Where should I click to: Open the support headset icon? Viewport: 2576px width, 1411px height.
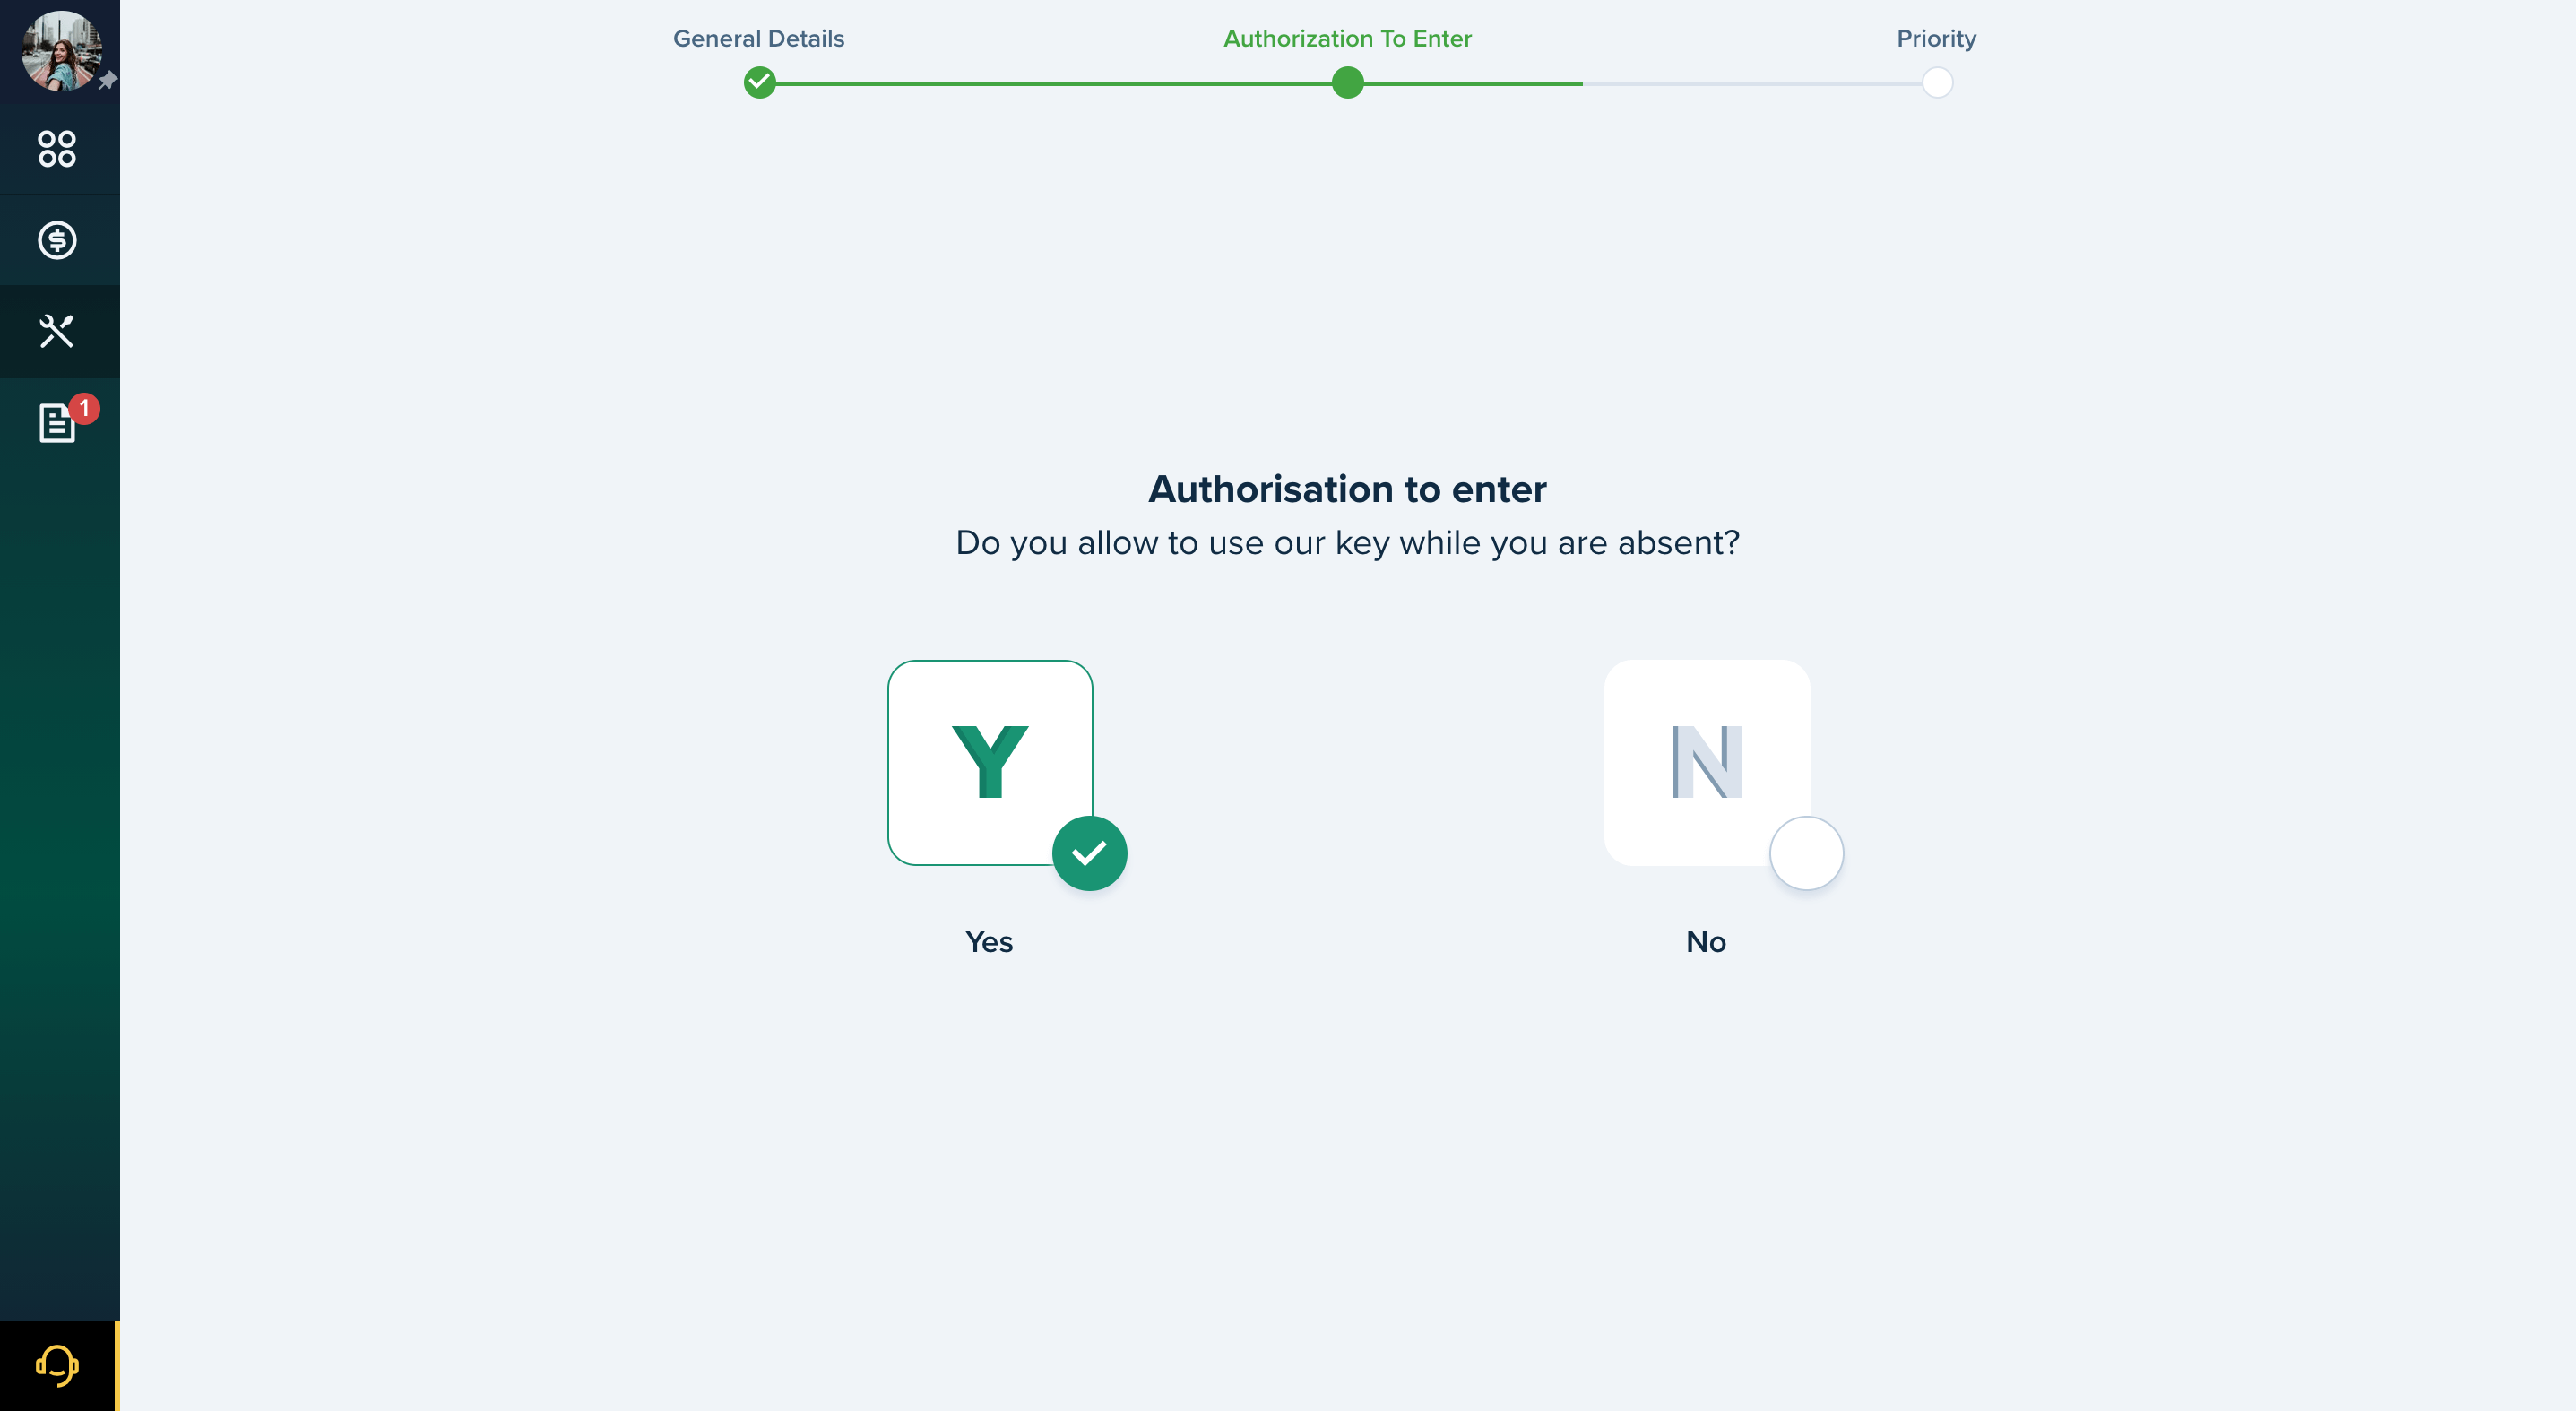click(x=57, y=1366)
